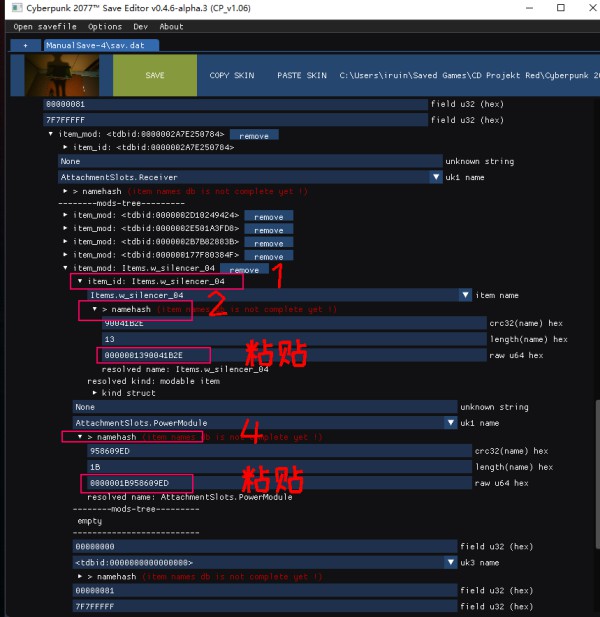Collapse the item_id: Items.w_silencer_04 tree node
The image size is (600, 617).
tap(81, 282)
